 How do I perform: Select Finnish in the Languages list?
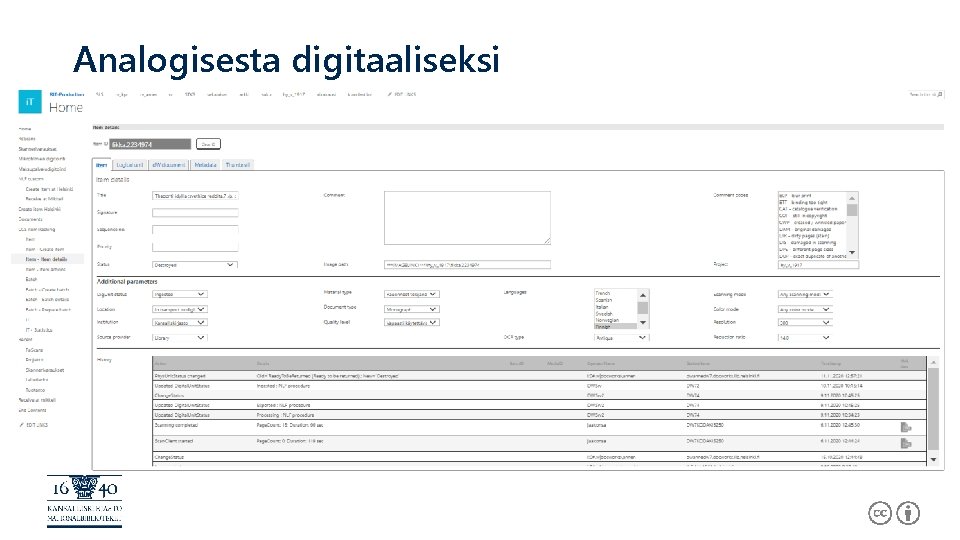pos(603,327)
